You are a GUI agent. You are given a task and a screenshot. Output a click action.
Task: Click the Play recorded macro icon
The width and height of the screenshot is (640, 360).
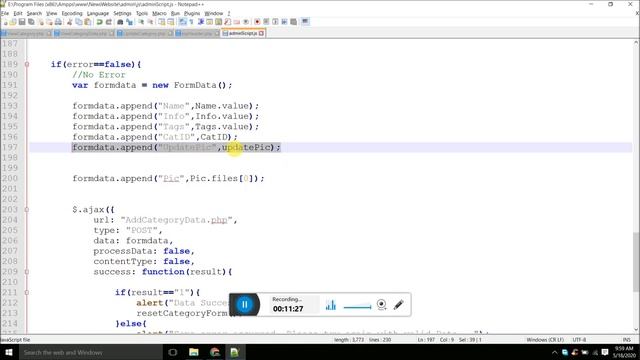[275, 22]
